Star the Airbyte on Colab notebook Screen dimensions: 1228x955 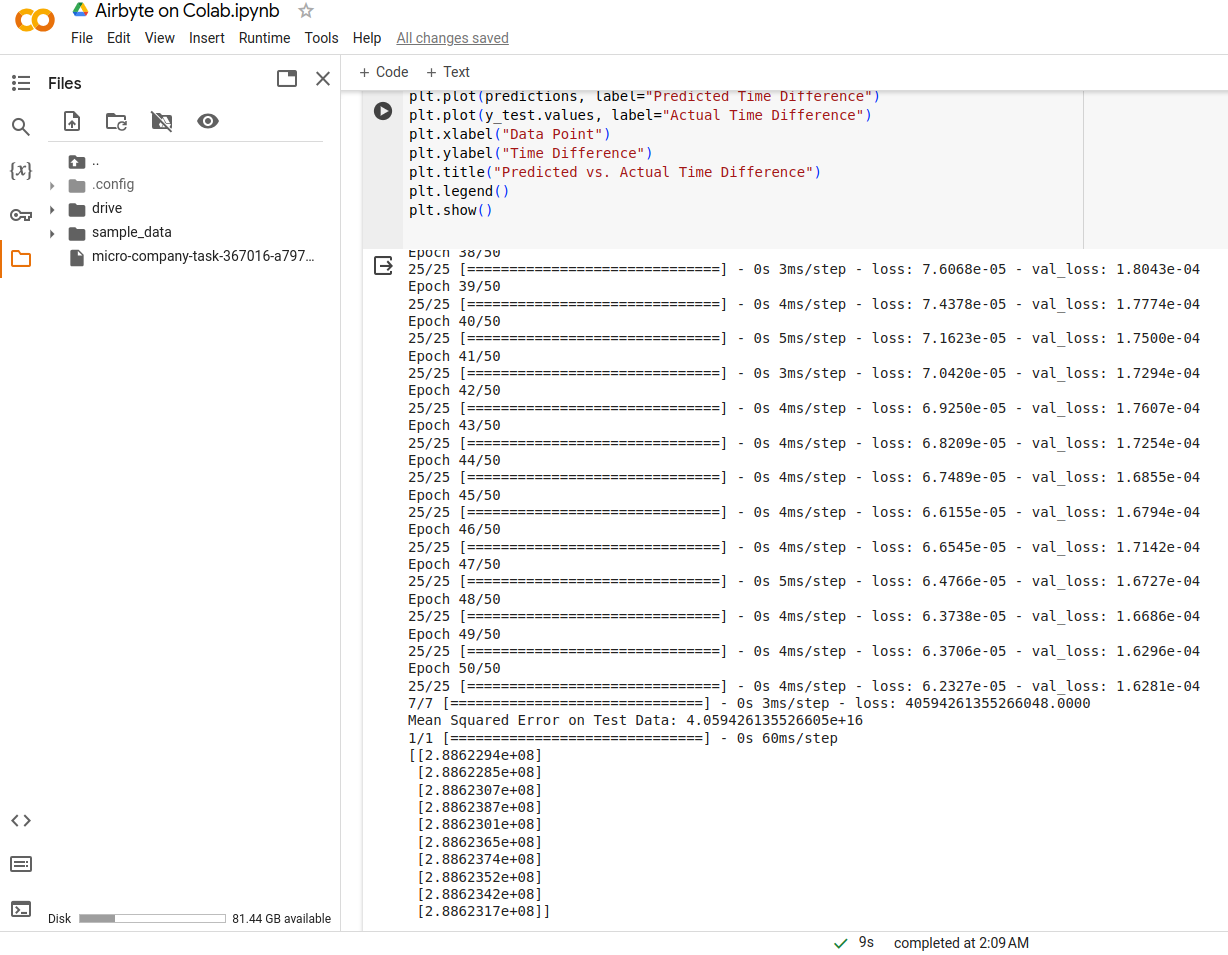tap(306, 11)
